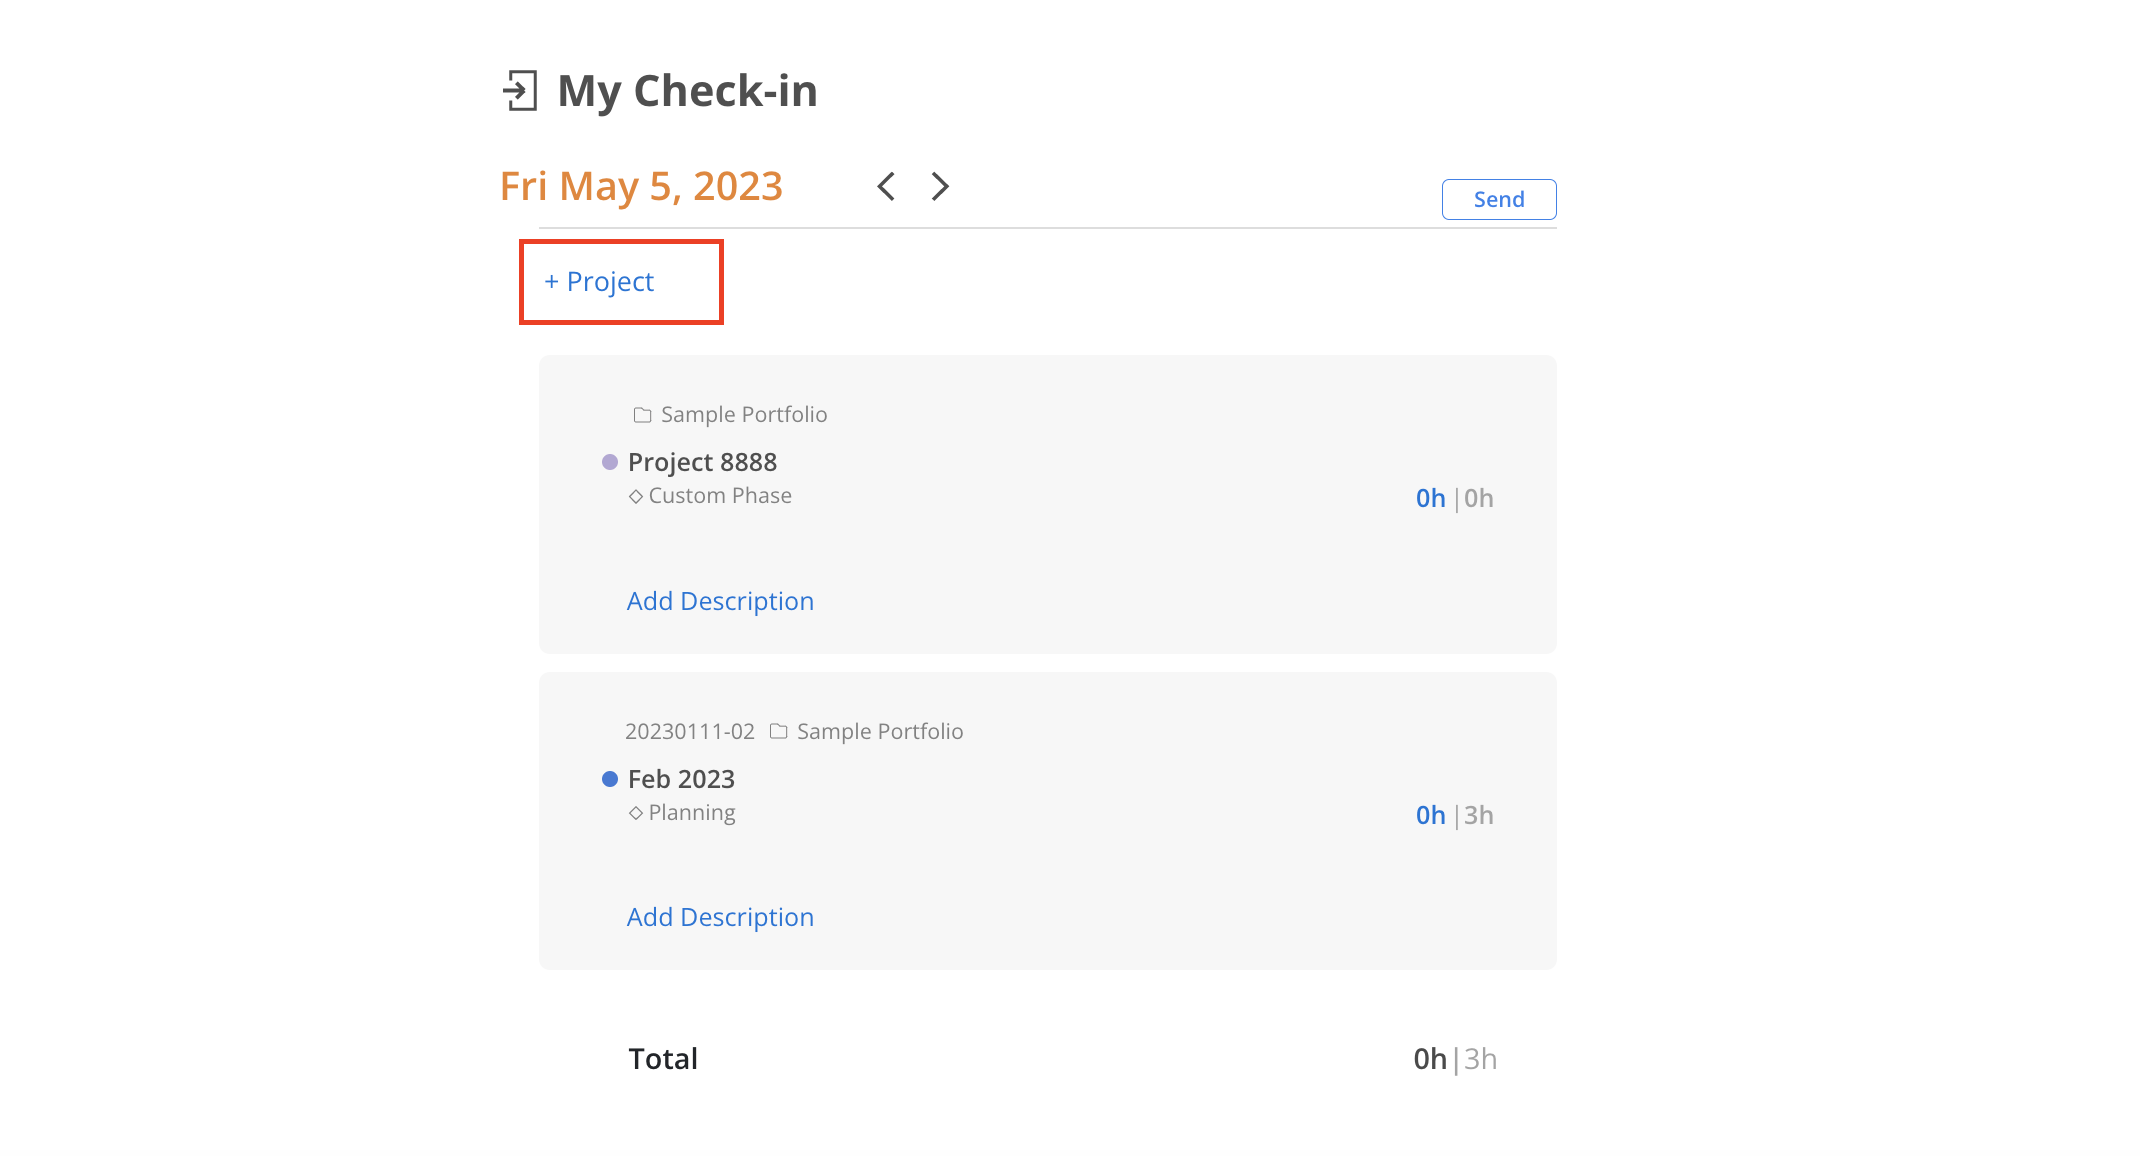Image resolution: width=2140 pixels, height=1156 pixels.
Task: Go to the next day arrow
Action: point(940,186)
